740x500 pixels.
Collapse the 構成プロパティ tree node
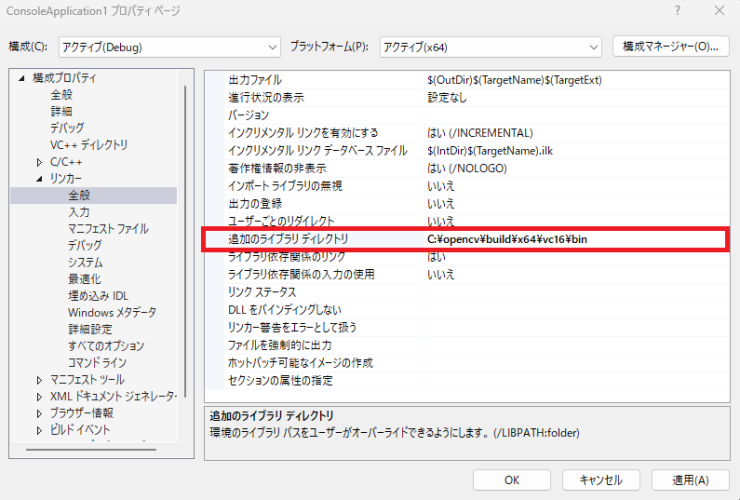coord(22,78)
